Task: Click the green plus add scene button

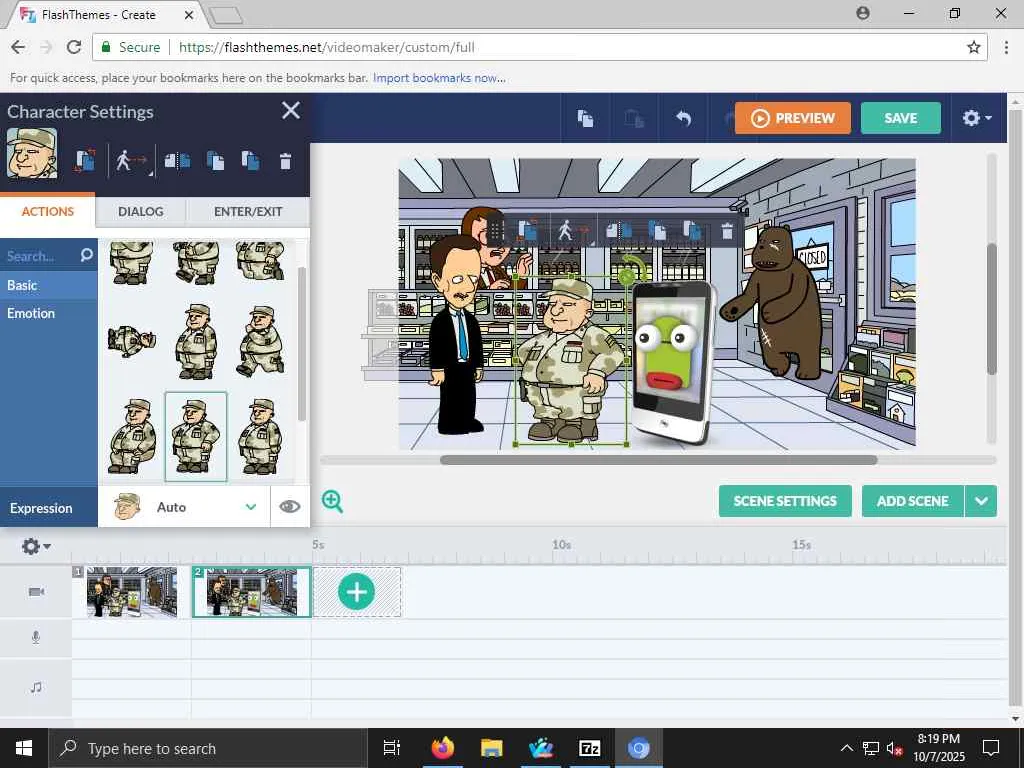Action: 357,592
